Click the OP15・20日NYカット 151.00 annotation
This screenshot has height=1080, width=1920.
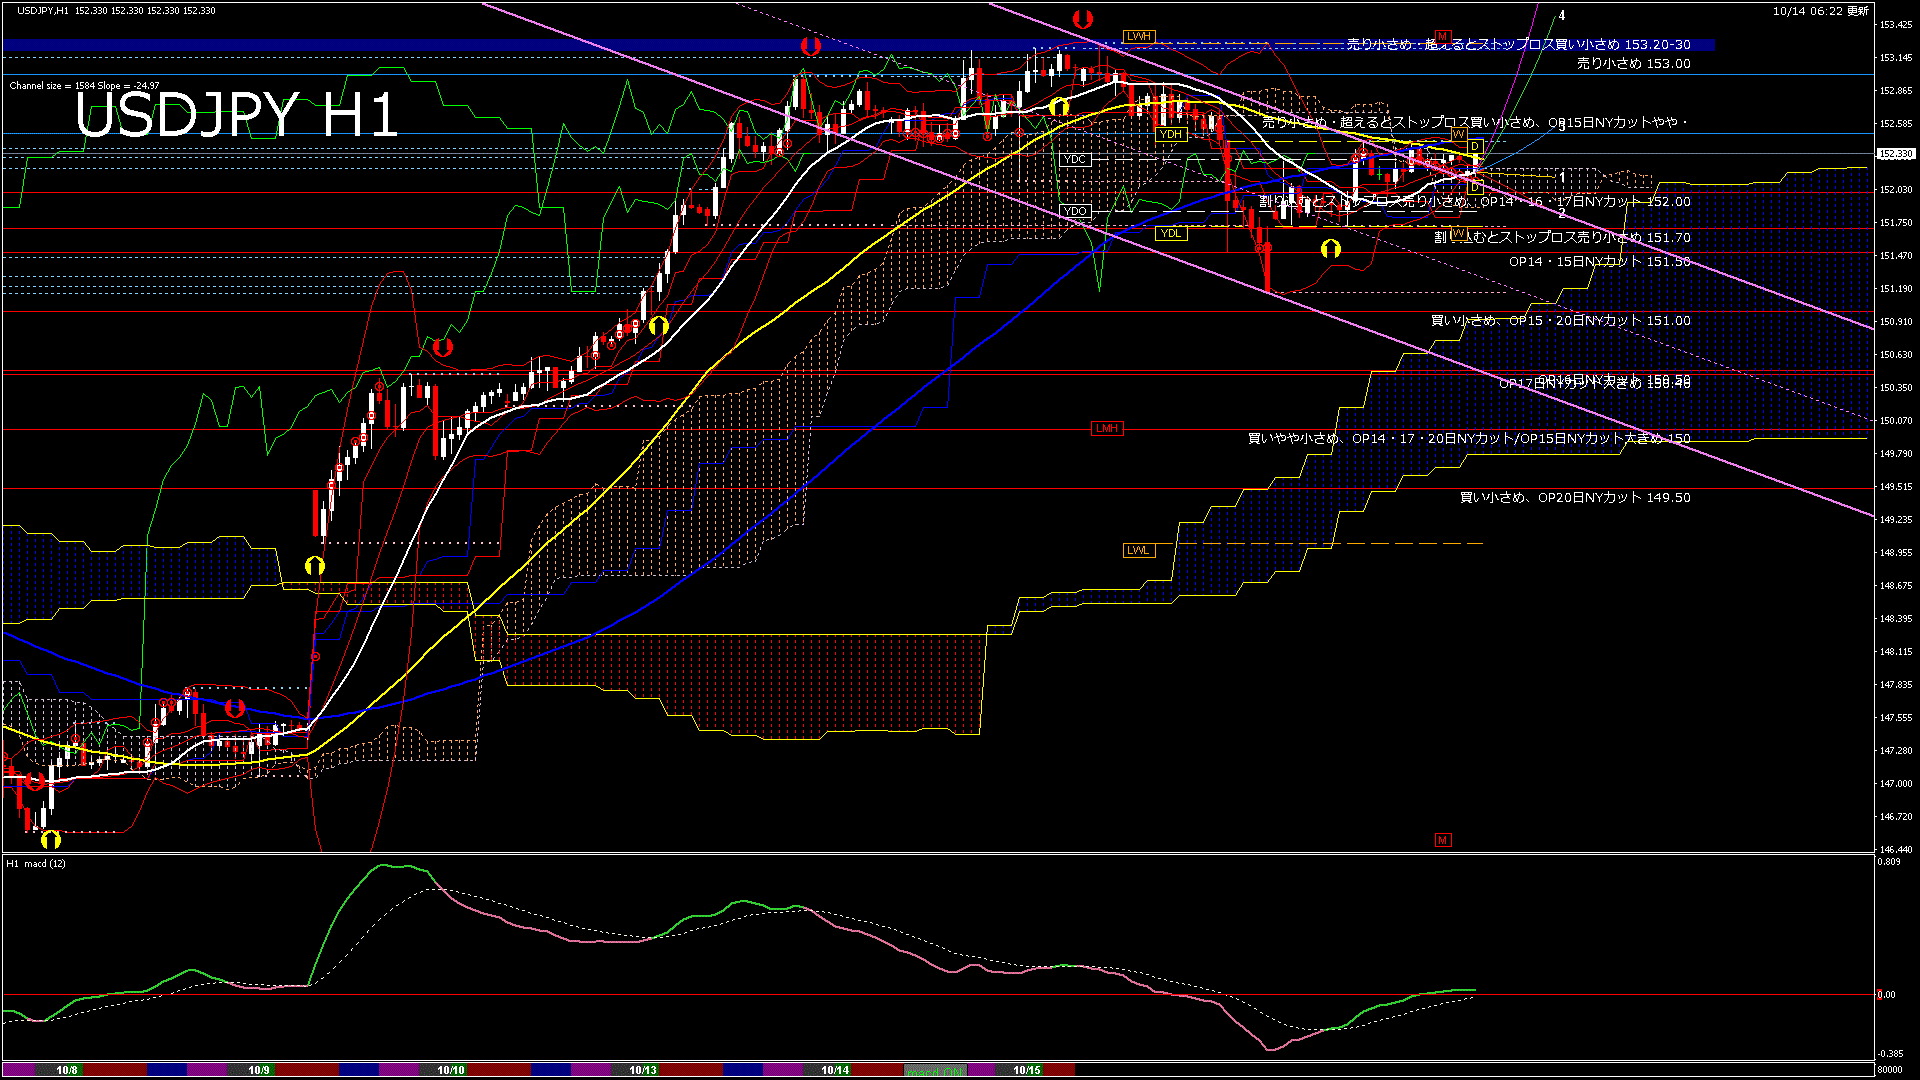(1560, 320)
